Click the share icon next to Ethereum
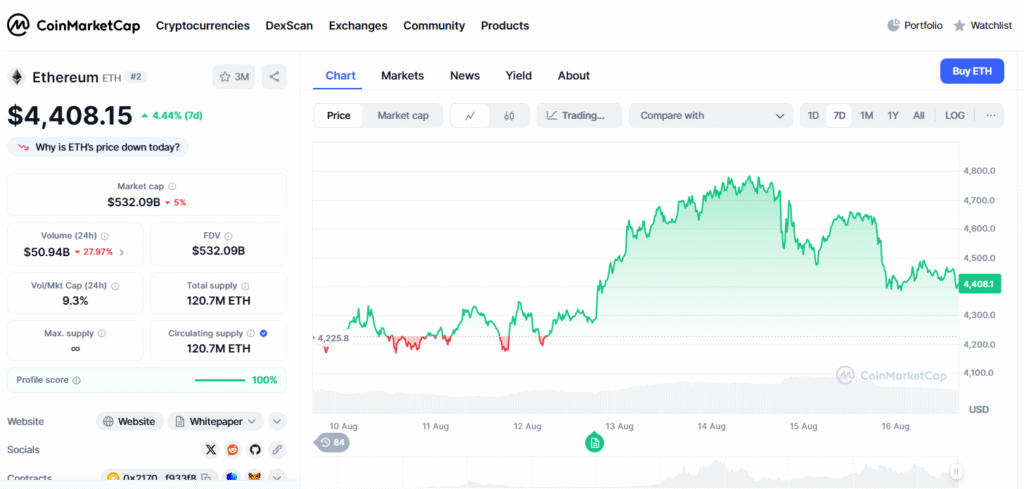1024x489 pixels. pos(274,77)
